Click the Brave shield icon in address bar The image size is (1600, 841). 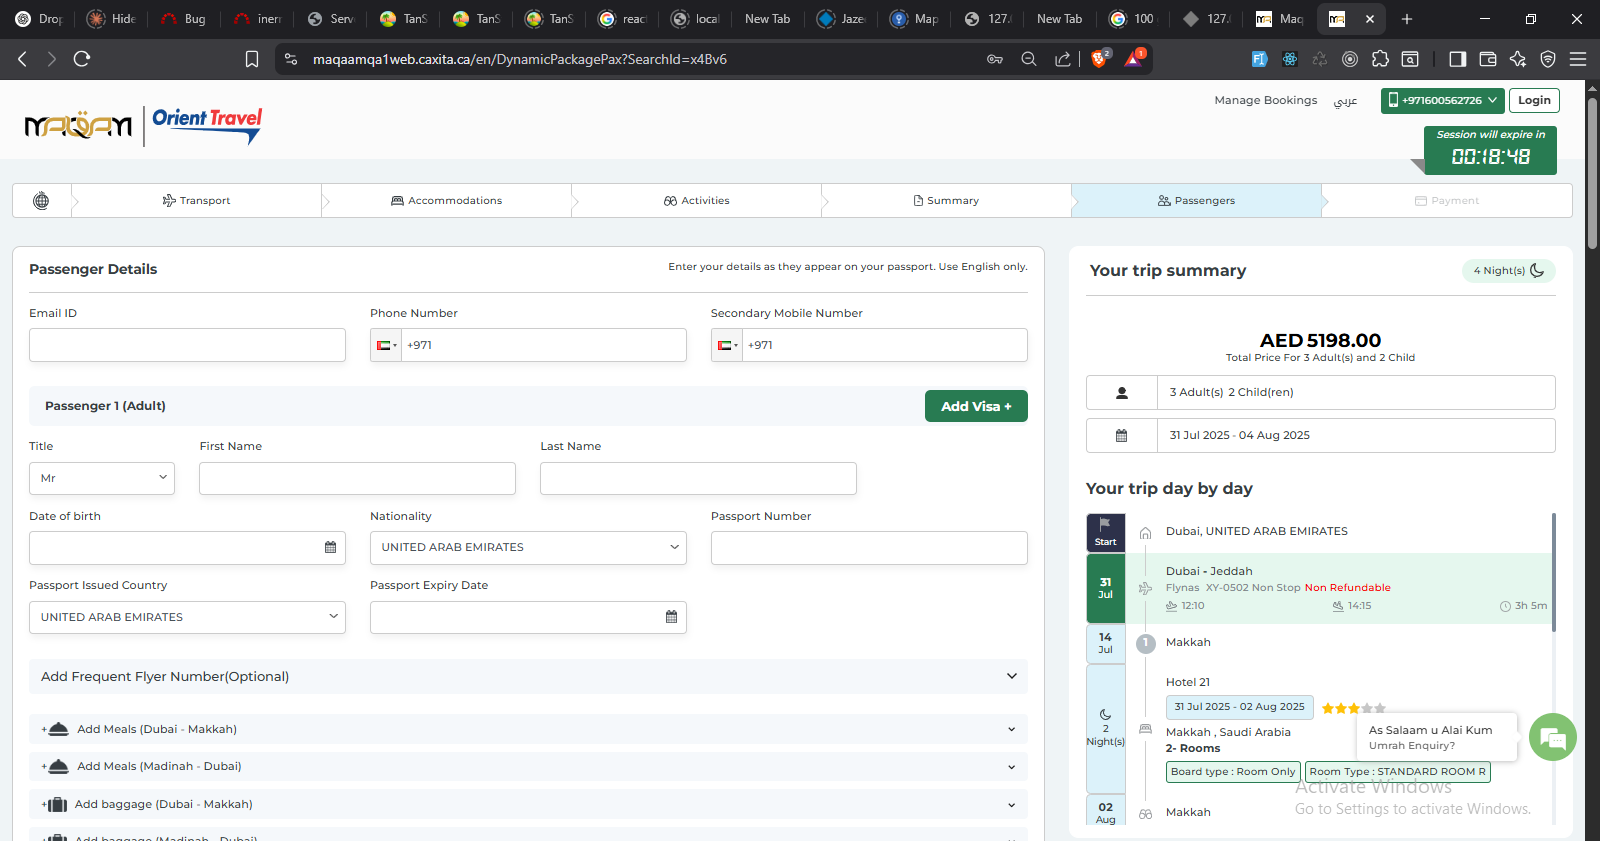(x=1099, y=59)
